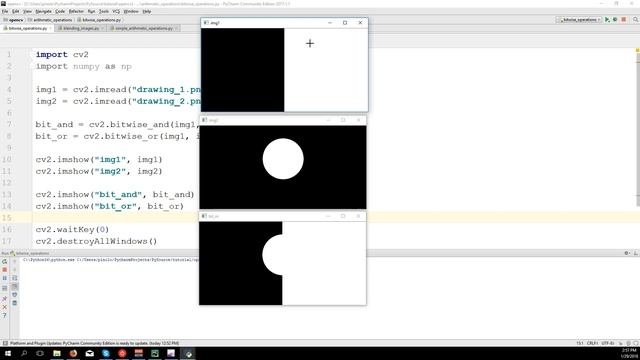
Task: Toggle scroll to end in Run console
Action: (x=15, y=287)
